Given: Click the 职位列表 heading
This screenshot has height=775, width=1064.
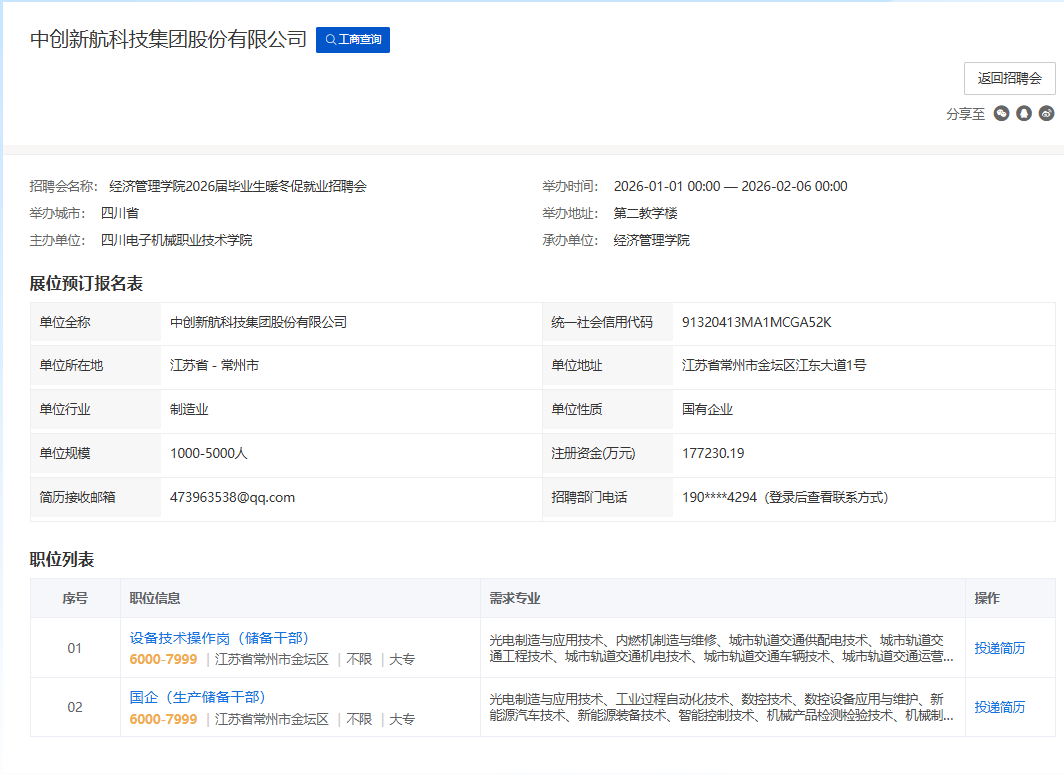Looking at the screenshot, I should coord(62,560).
